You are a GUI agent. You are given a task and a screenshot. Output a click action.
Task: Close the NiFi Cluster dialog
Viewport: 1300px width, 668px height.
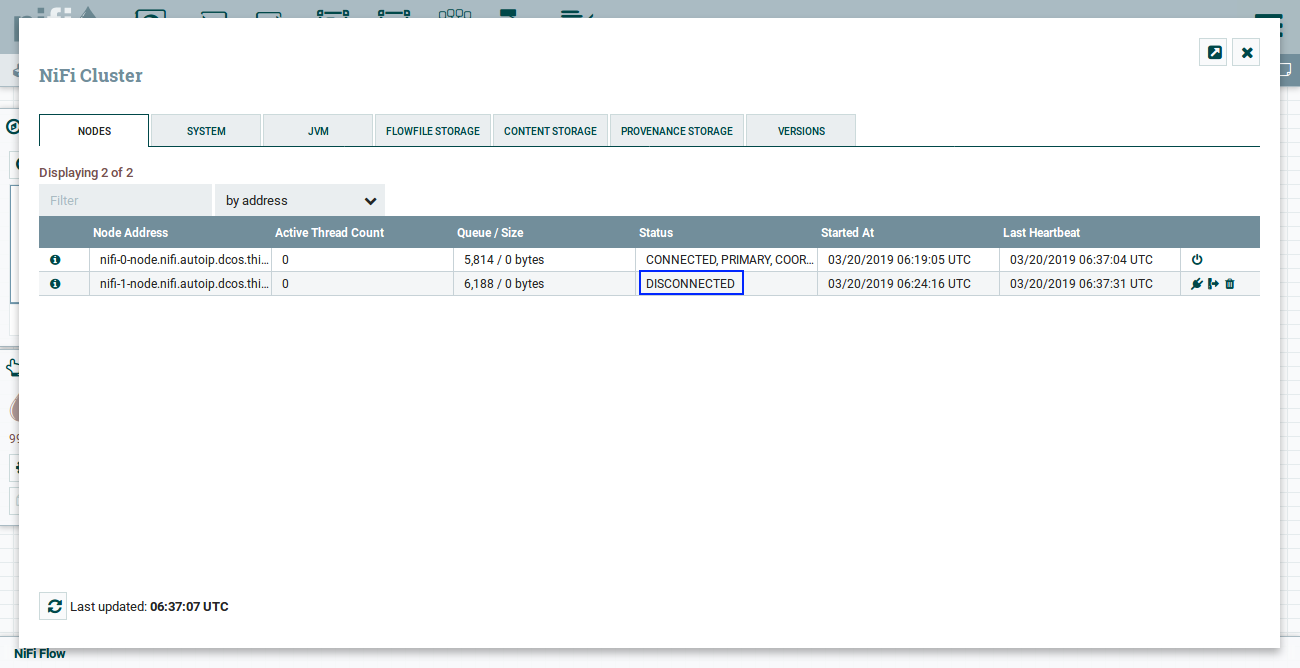click(1247, 53)
